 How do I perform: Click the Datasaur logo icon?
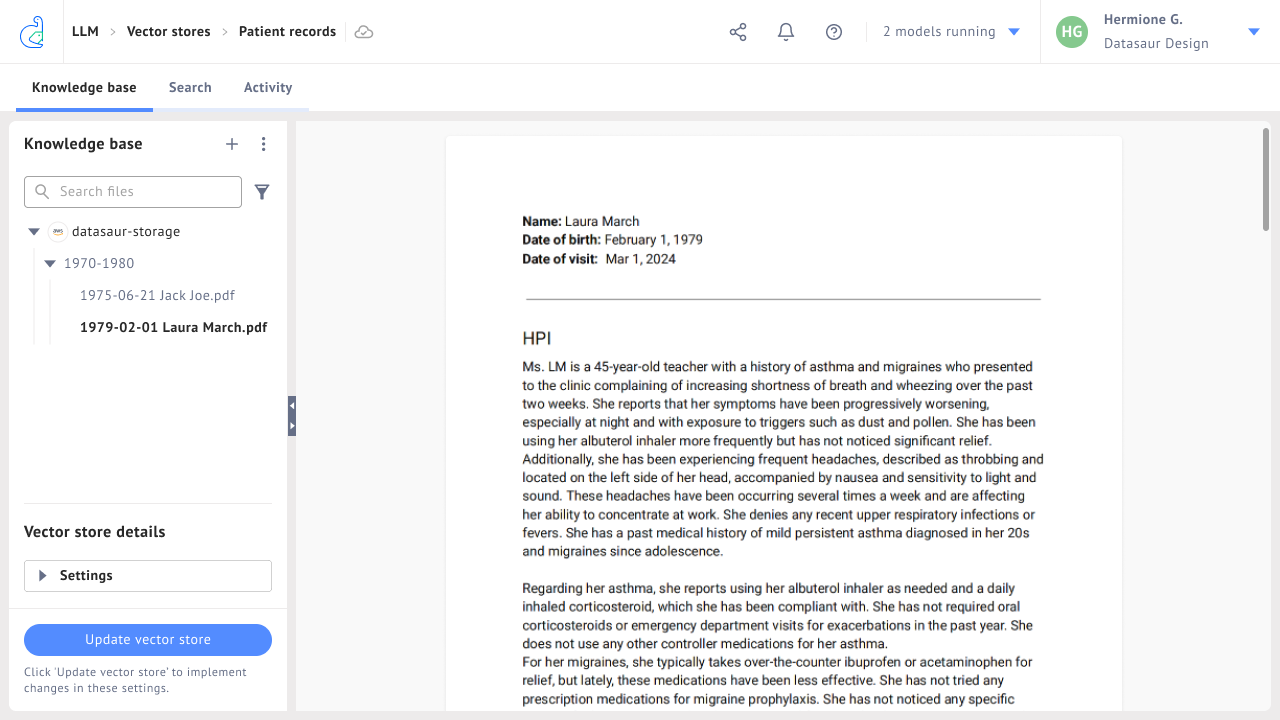[x=32, y=32]
